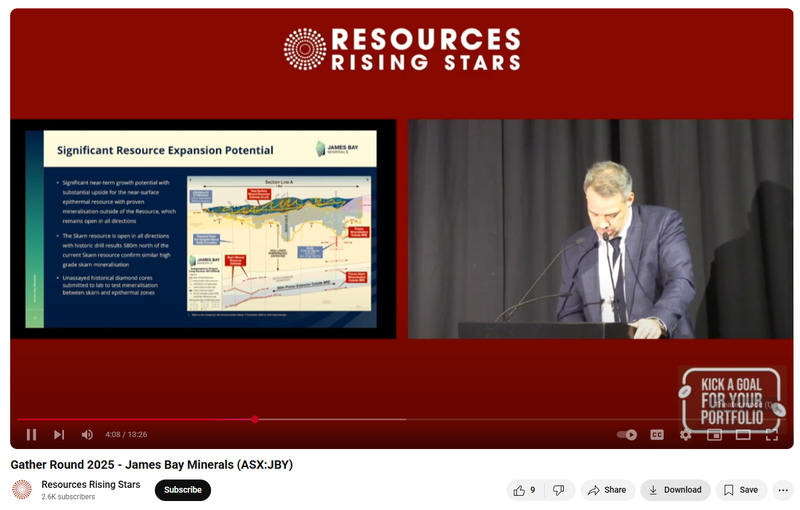This screenshot has height=510, width=800.
Task: Share this video
Action: tap(607, 490)
